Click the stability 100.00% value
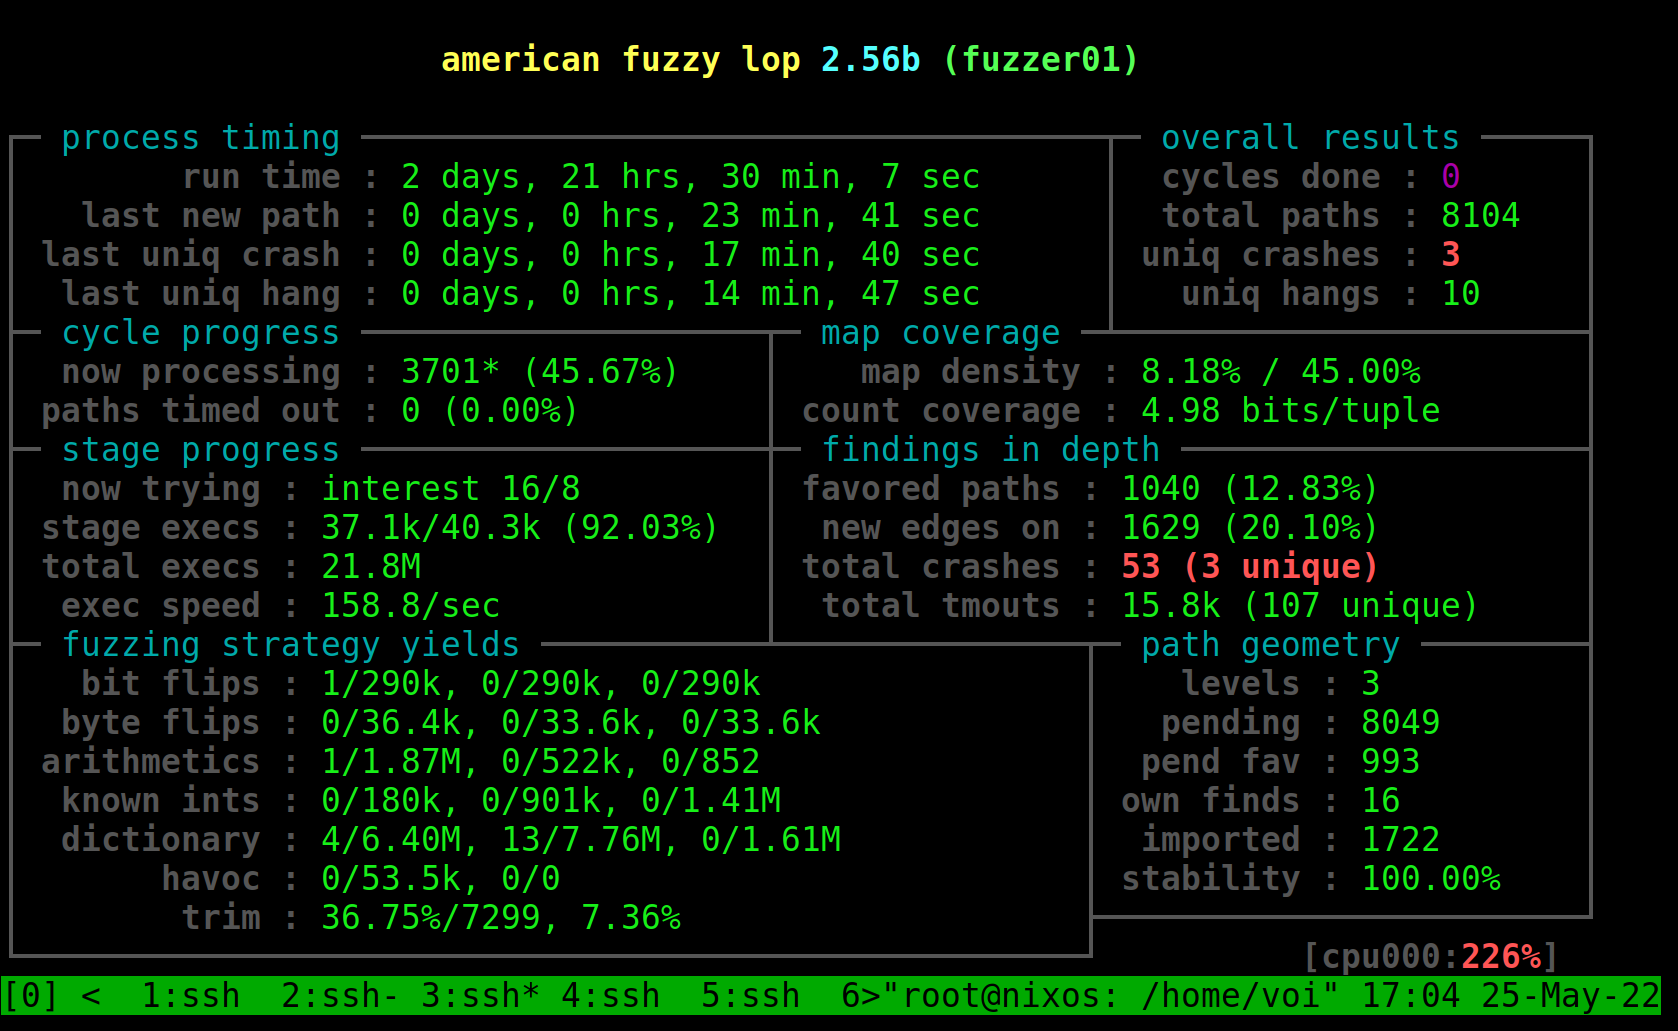Image resolution: width=1678 pixels, height=1031 pixels. (x=1430, y=879)
